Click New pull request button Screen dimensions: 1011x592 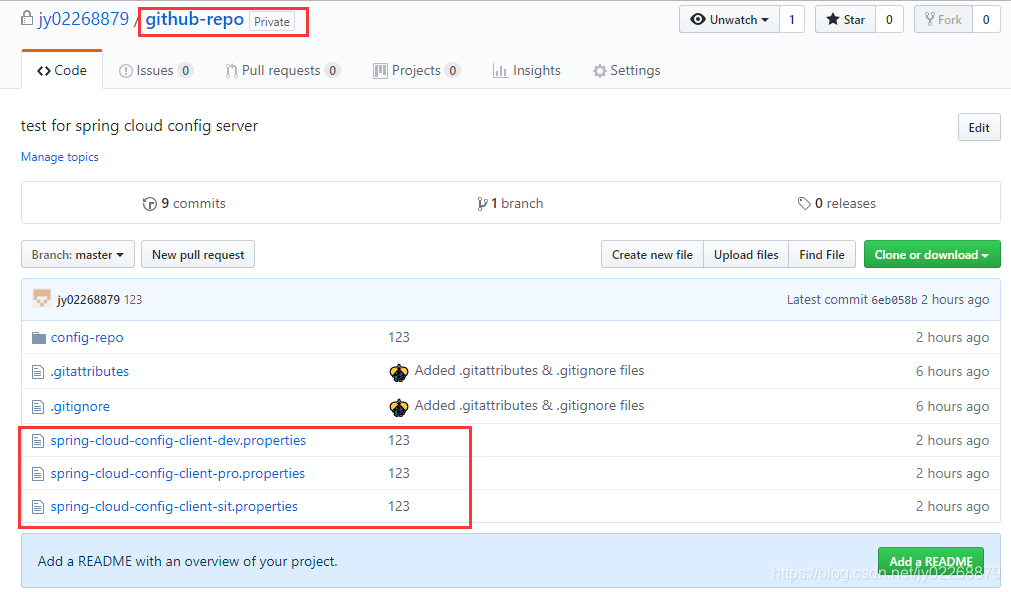click(x=198, y=255)
